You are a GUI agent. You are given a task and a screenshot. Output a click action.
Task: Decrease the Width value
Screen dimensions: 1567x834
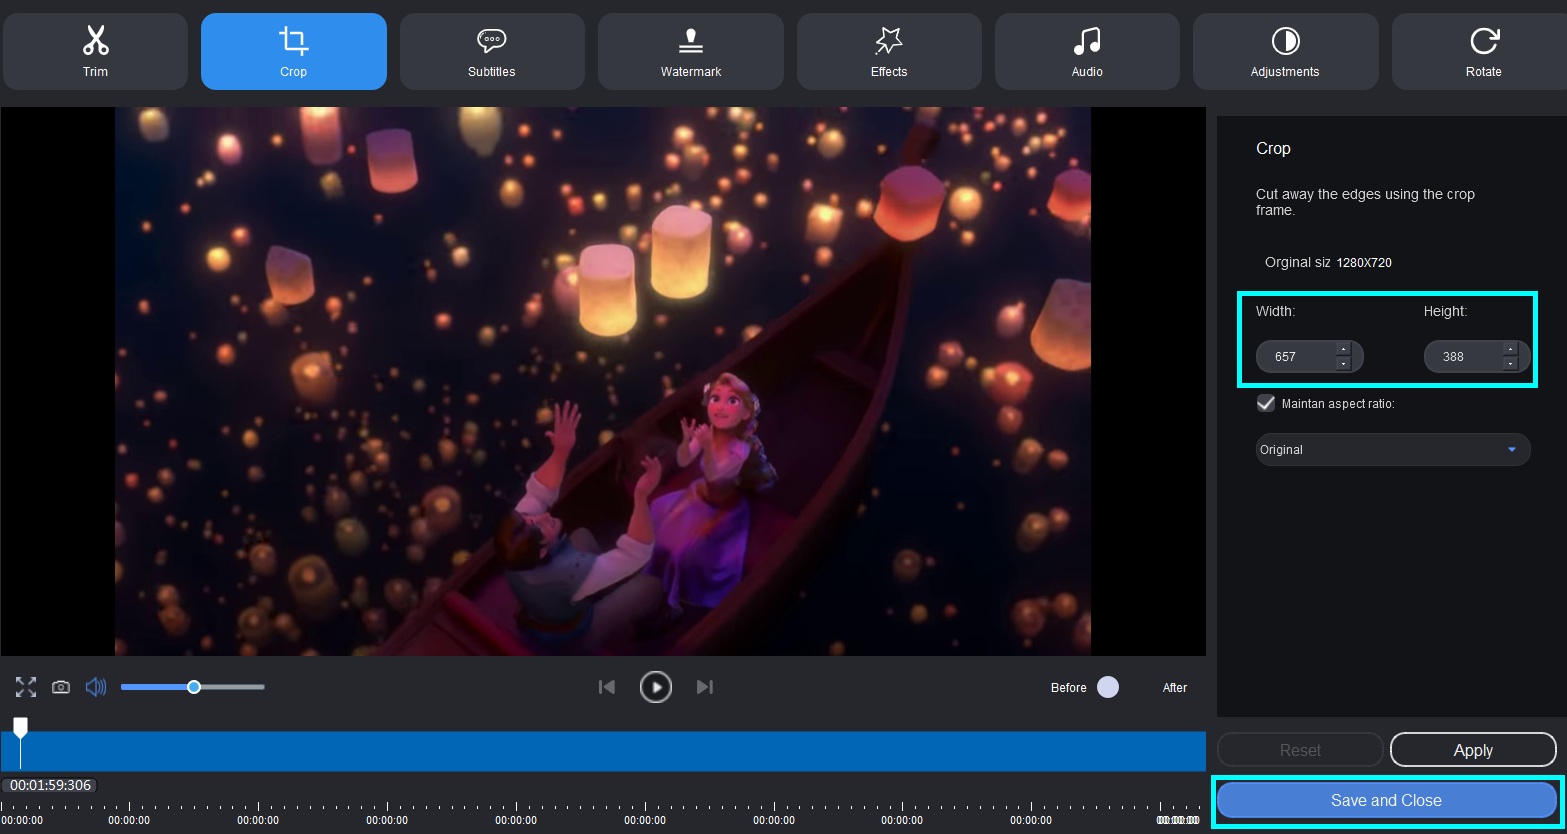(x=1343, y=364)
